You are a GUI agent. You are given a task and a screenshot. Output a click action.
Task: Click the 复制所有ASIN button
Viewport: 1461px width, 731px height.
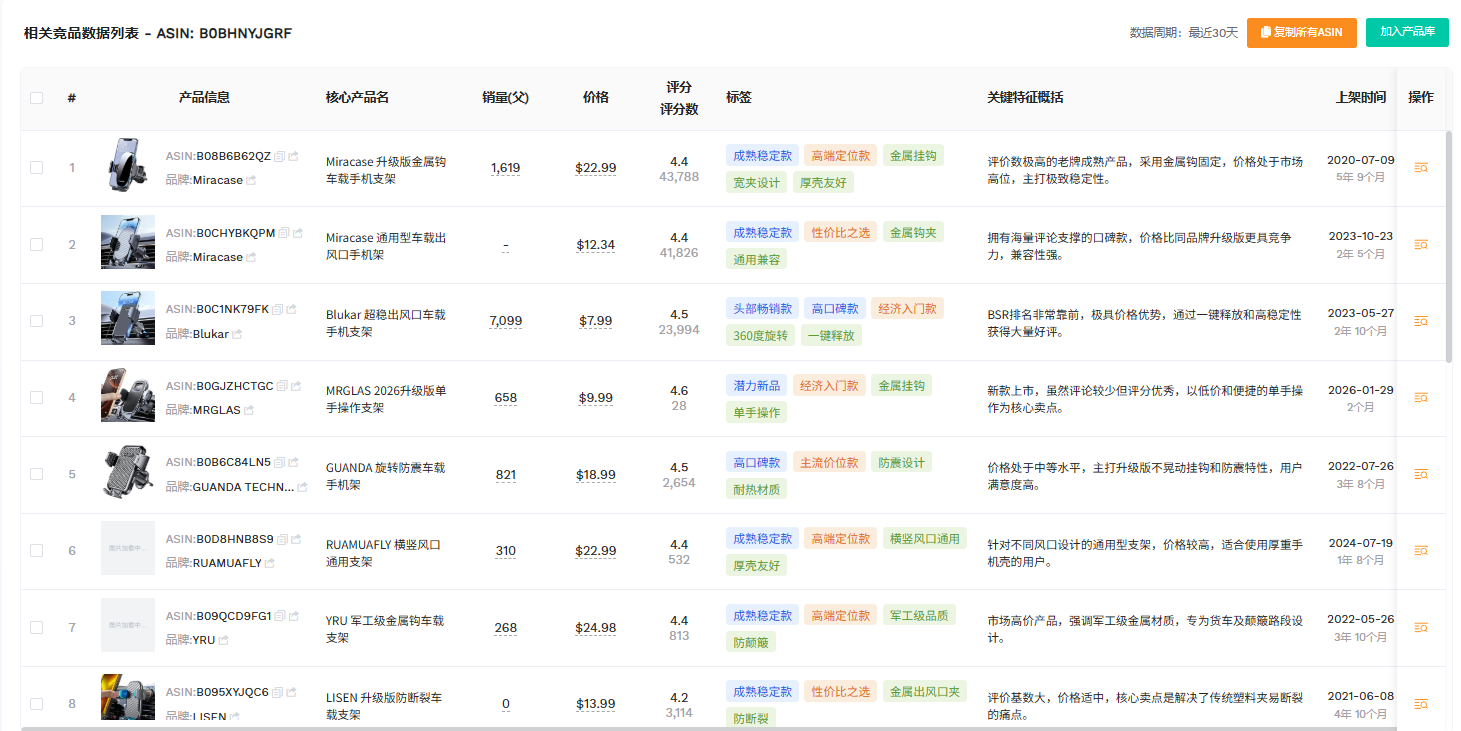[x=1301, y=32]
